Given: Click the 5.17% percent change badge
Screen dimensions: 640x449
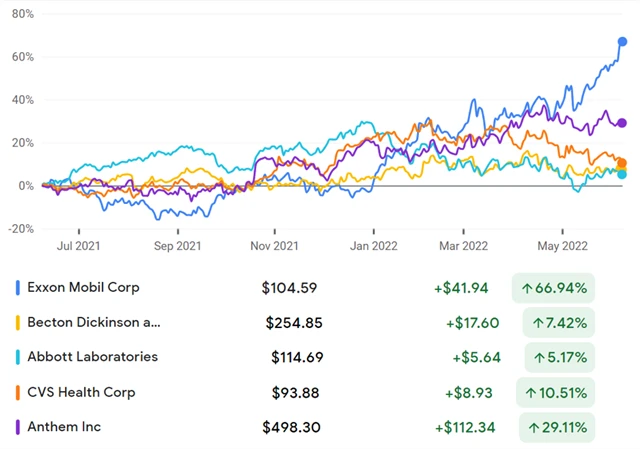Looking at the screenshot, I should 558,357.
